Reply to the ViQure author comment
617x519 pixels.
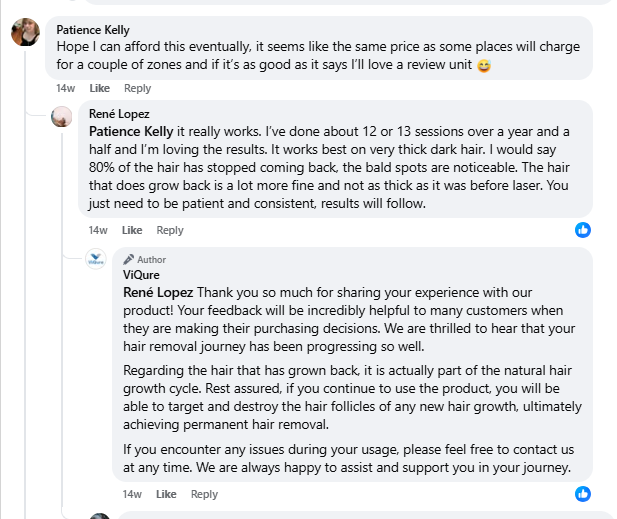tap(204, 494)
